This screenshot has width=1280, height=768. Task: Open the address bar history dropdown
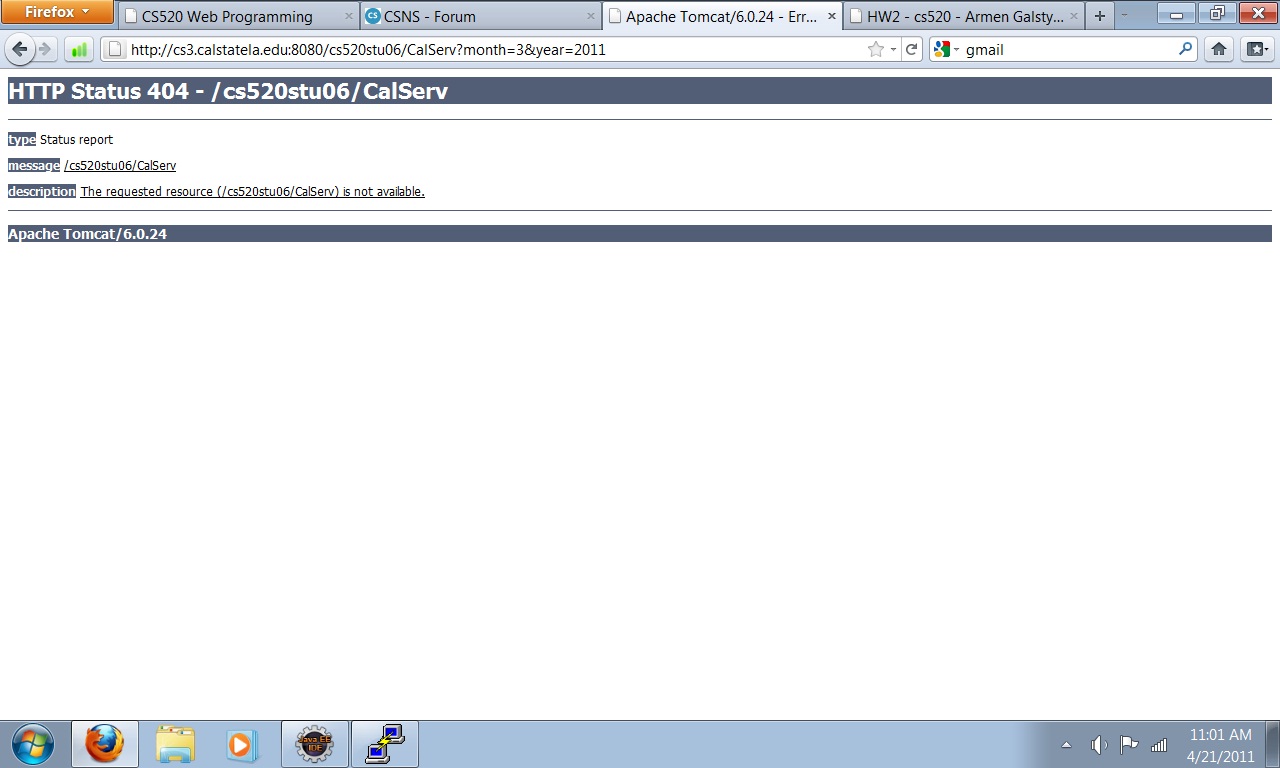click(x=893, y=49)
